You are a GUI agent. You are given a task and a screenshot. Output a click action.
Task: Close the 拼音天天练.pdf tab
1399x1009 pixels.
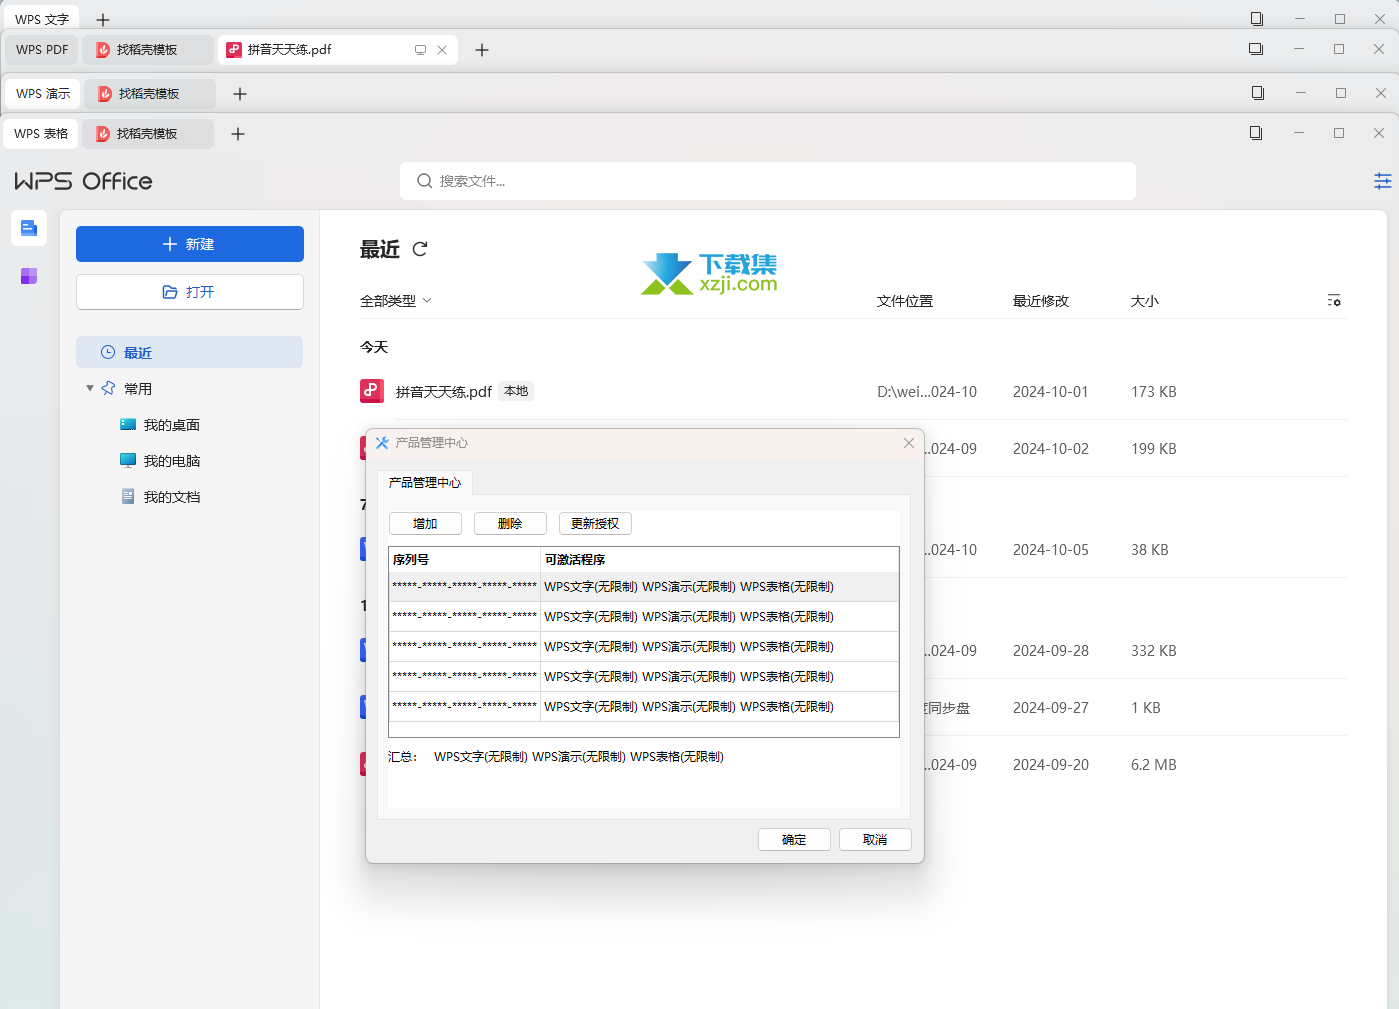[x=442, y=50]
